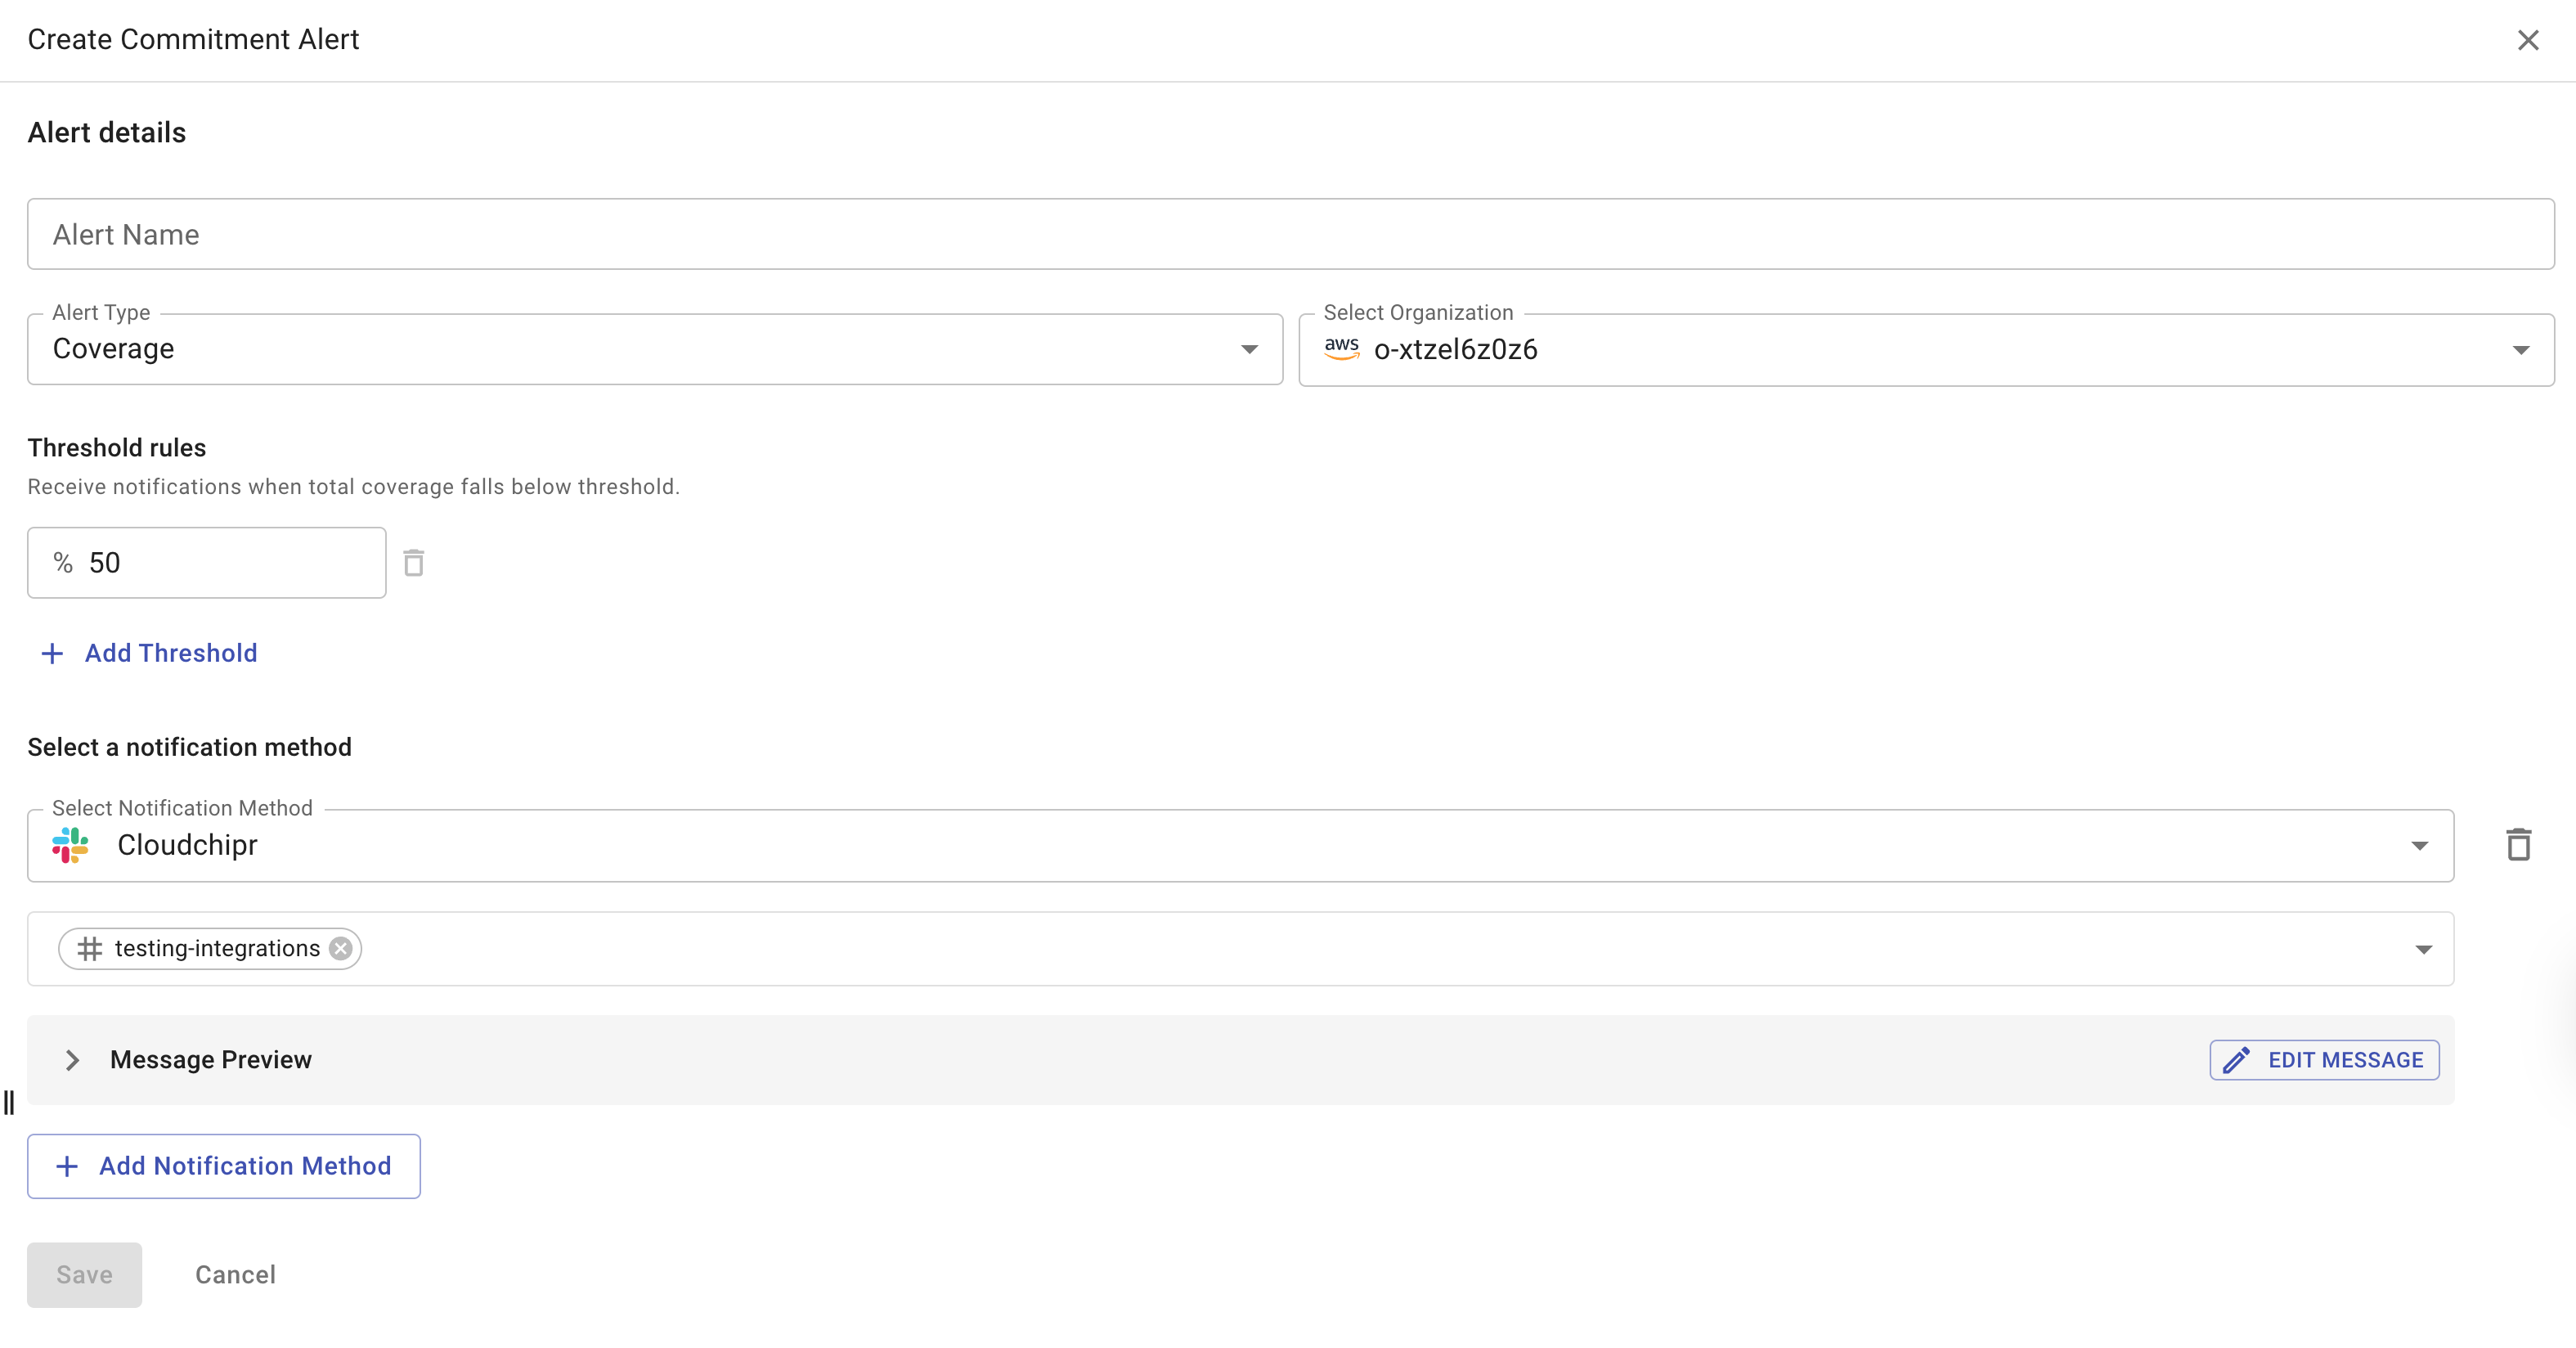Open the Alert Type dropdown
The image size is (2576, 1348).
[x=1248, y=349]
